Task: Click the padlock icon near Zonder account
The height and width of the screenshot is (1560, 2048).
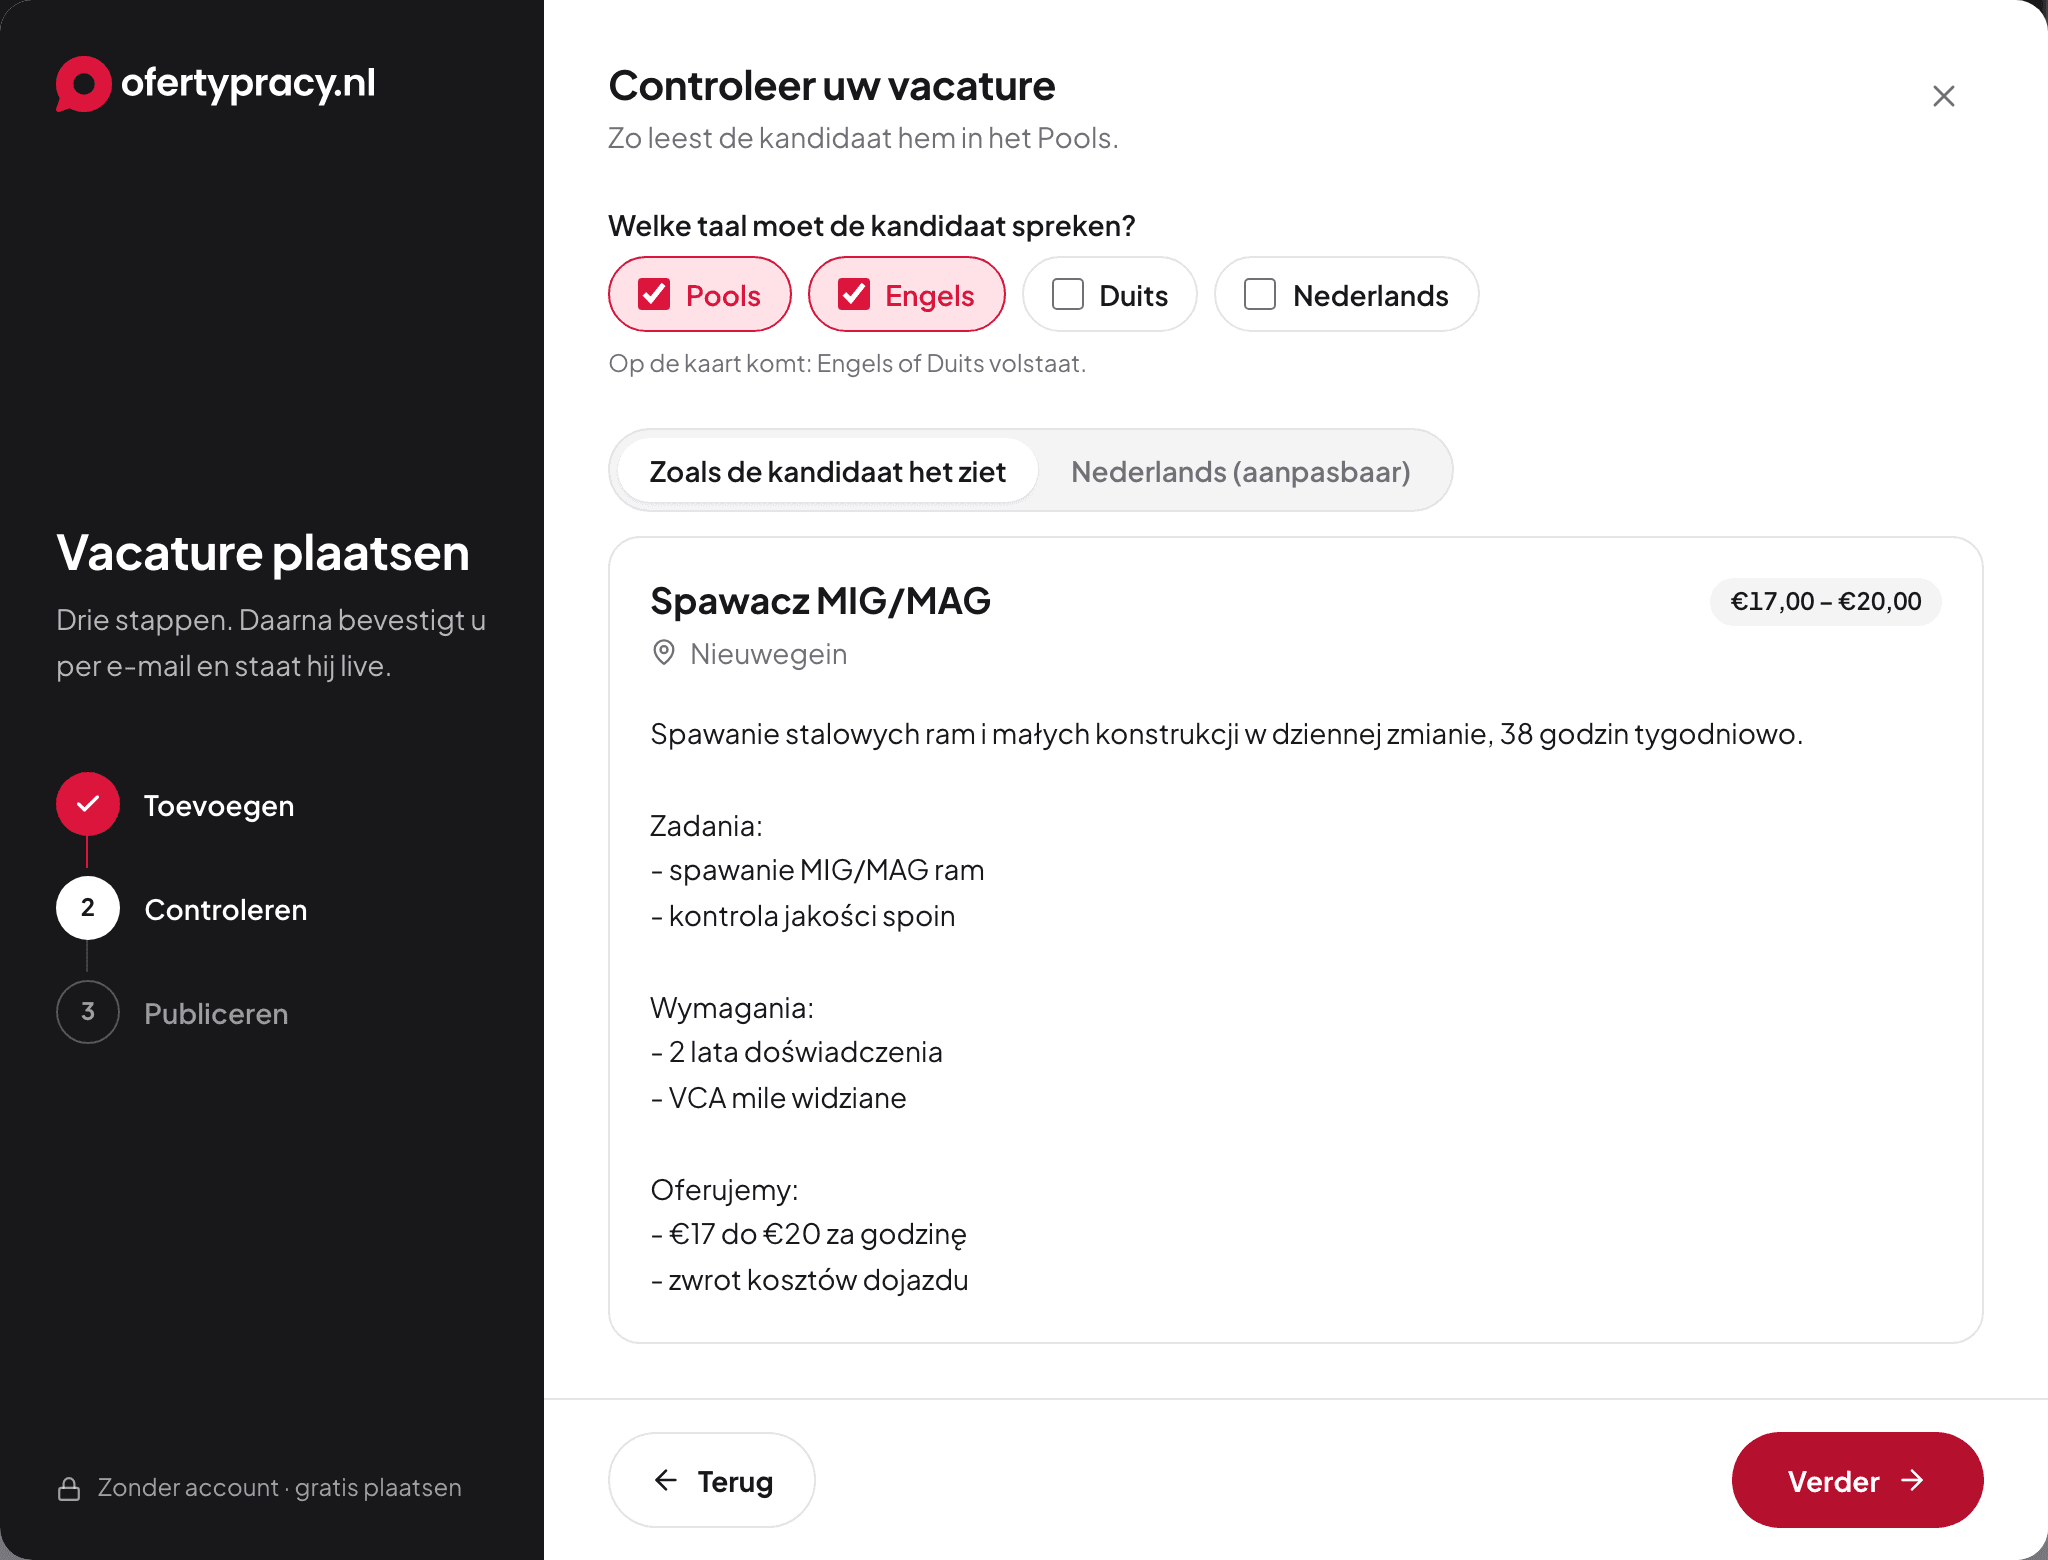Action: [69, 1488]
